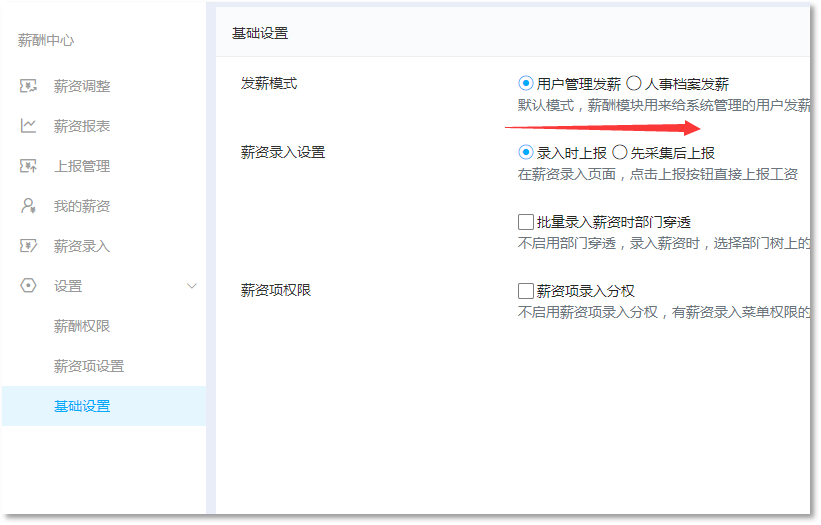Screen dimensions: 821x525
Task: Click the 上报管理 upload icon
Action: 29,166
